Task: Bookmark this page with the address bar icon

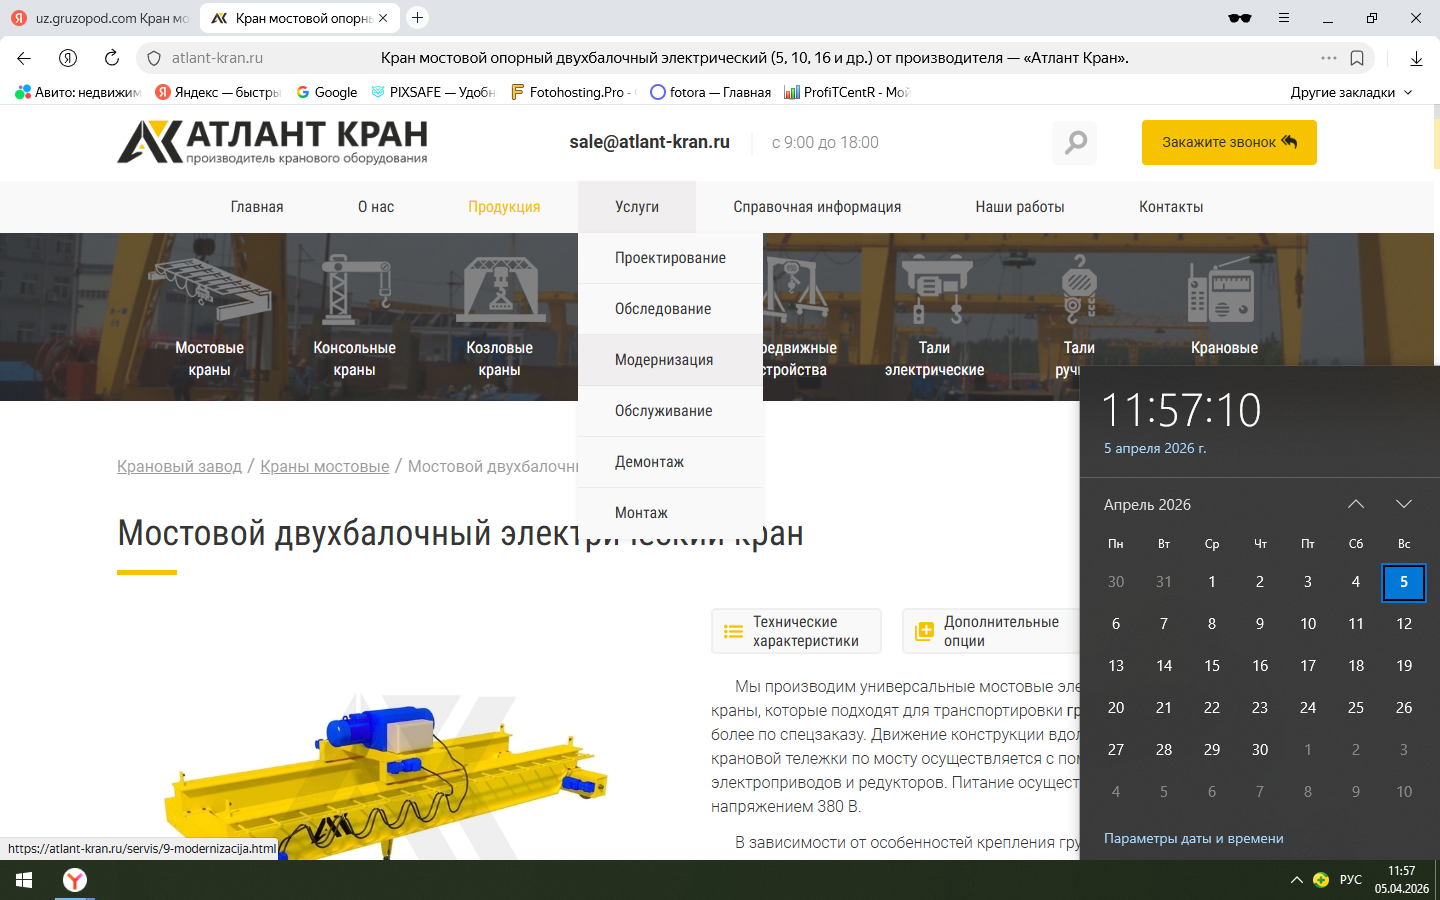Action: point(1357,58)
